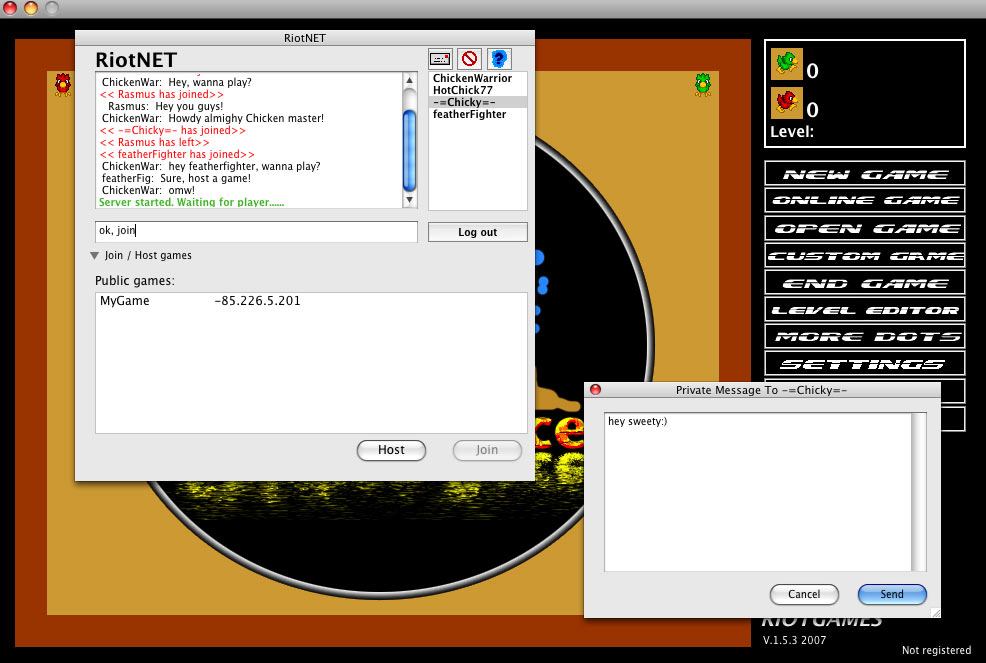The image size is (986, 663).
Task: Click the 'ChickenWar: omw!' chat line
Action: tap(148, 190)
